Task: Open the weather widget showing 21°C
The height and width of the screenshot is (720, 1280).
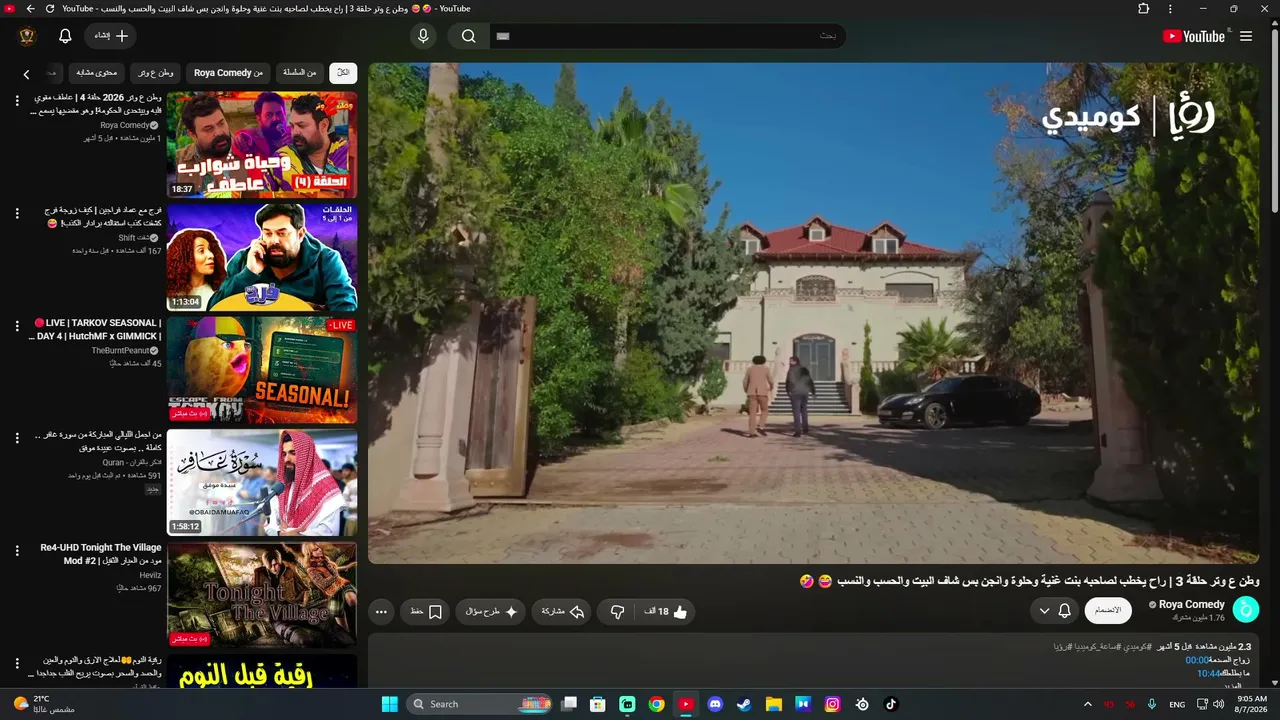Action: click(44, 704)
